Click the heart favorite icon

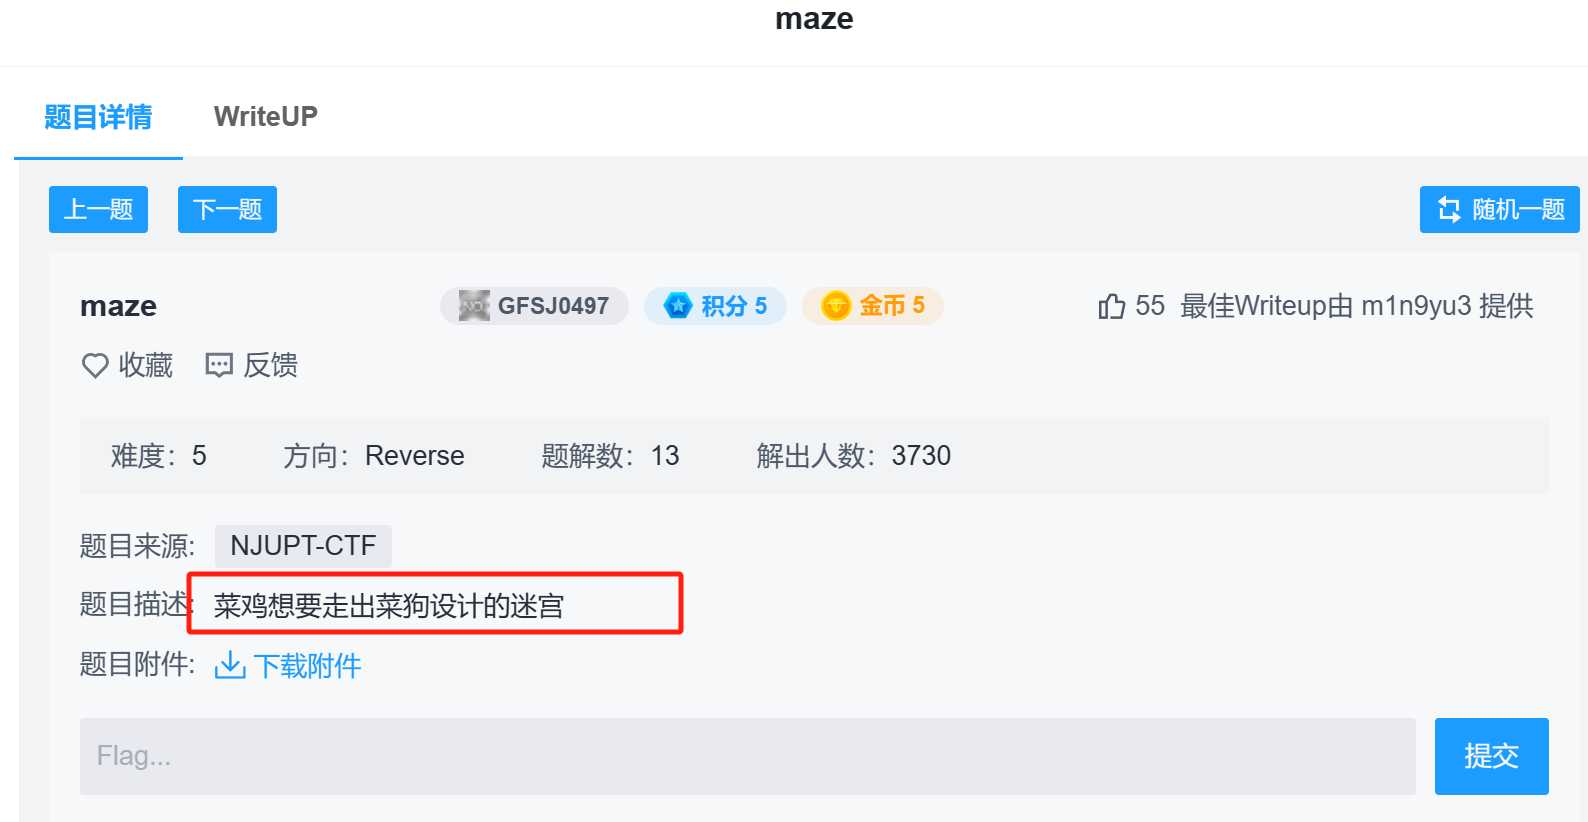click(95, 366)
